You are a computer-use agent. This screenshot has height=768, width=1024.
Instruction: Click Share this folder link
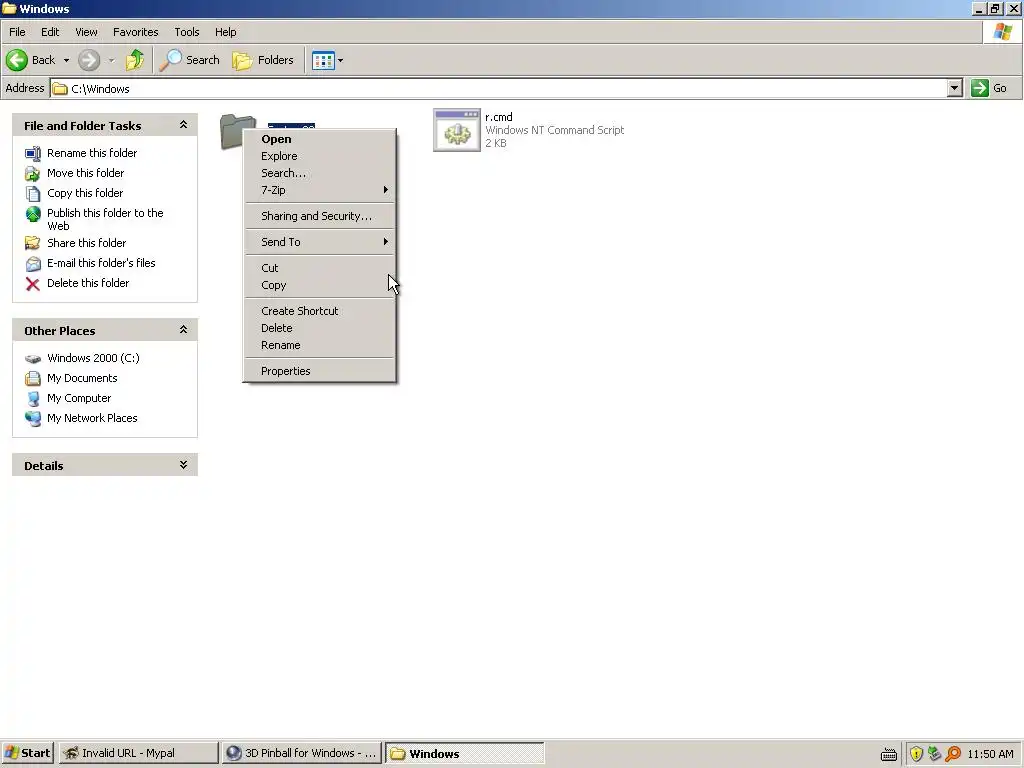pyautogui.click(x=86, y=243)
